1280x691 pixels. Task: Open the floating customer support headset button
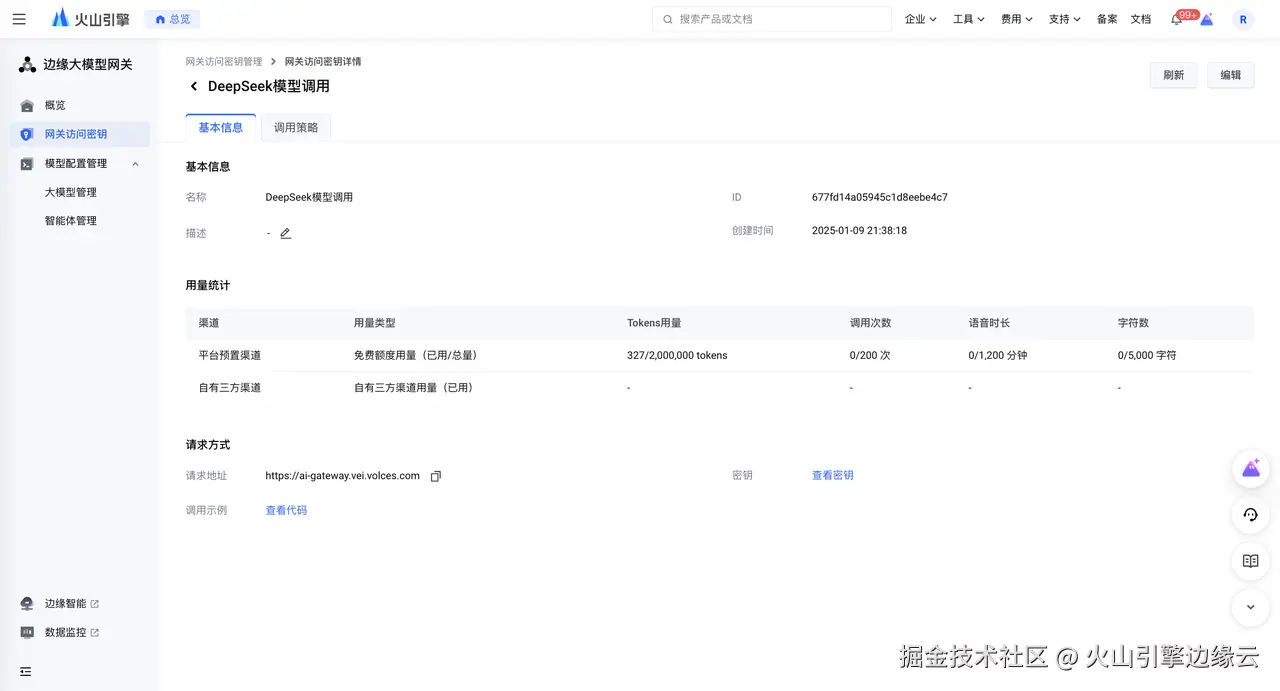tap(1250, 515)
